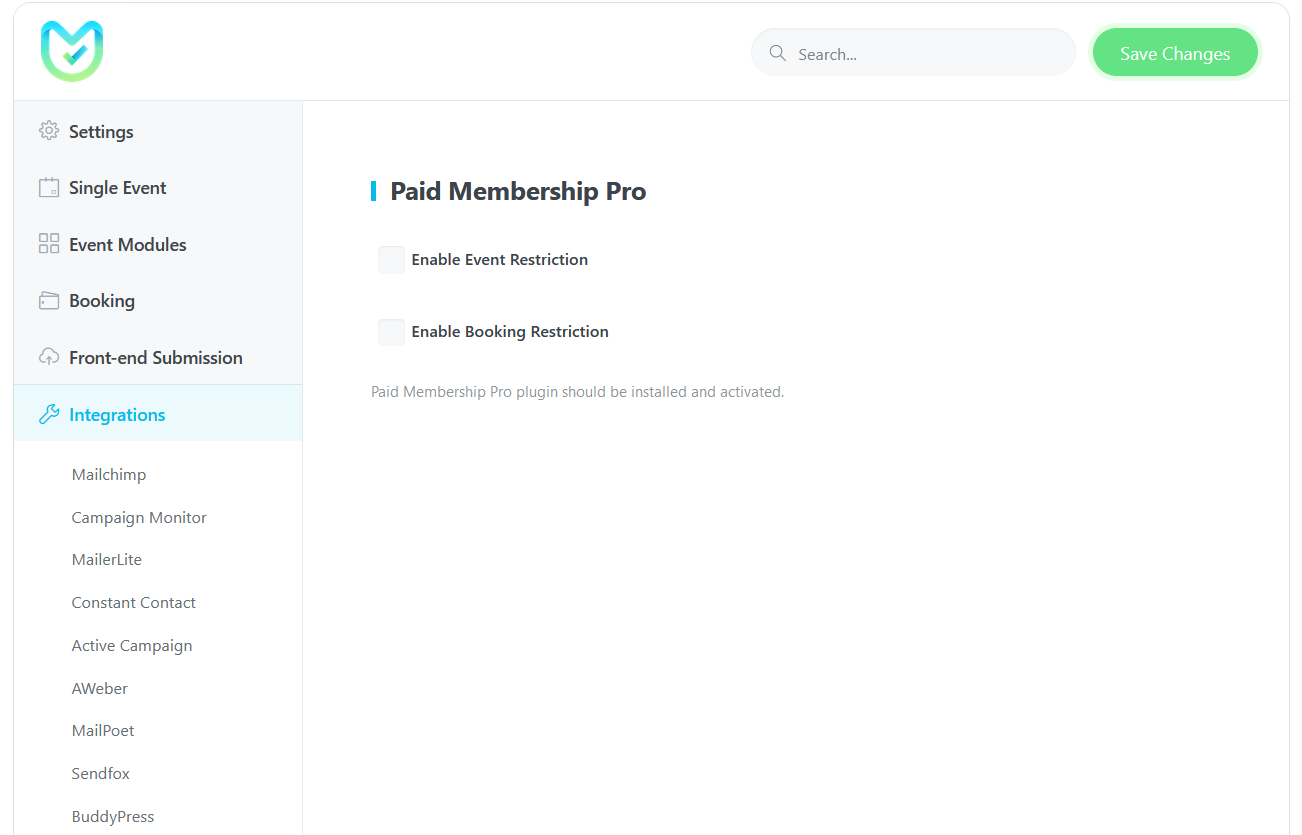The width and height of the screenshot is (1302, 835).
Task: Open AWeber integration settings
Action: 100,688
